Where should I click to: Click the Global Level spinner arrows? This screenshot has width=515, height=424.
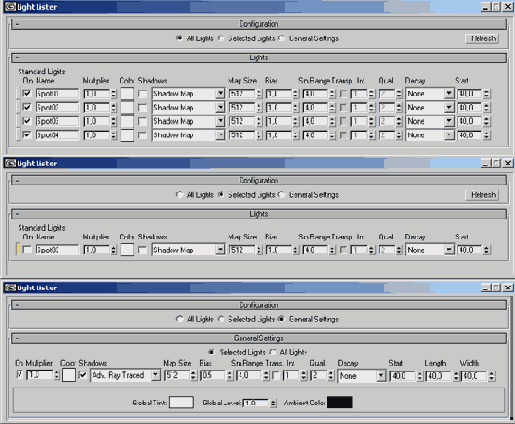point(273,403)
